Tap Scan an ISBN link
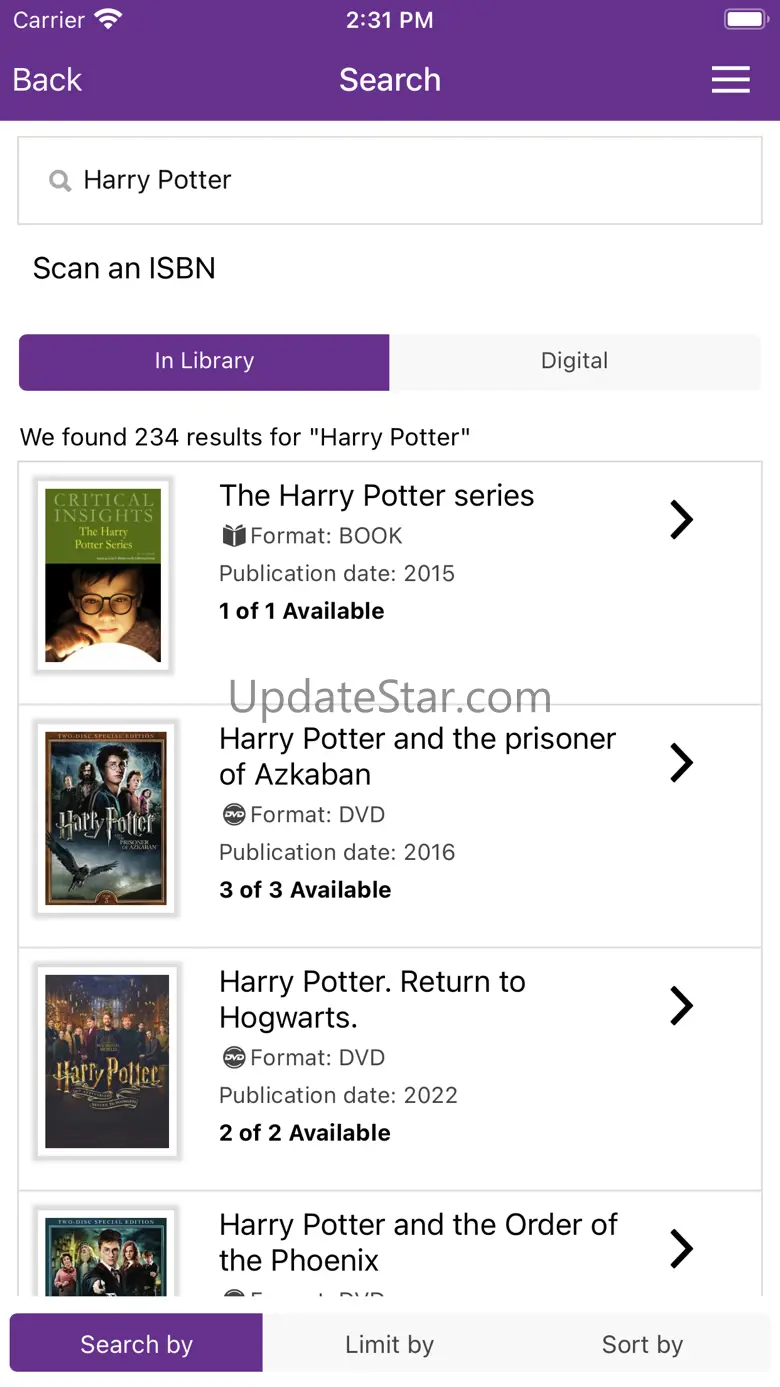780x1387 pixels. 124,268
